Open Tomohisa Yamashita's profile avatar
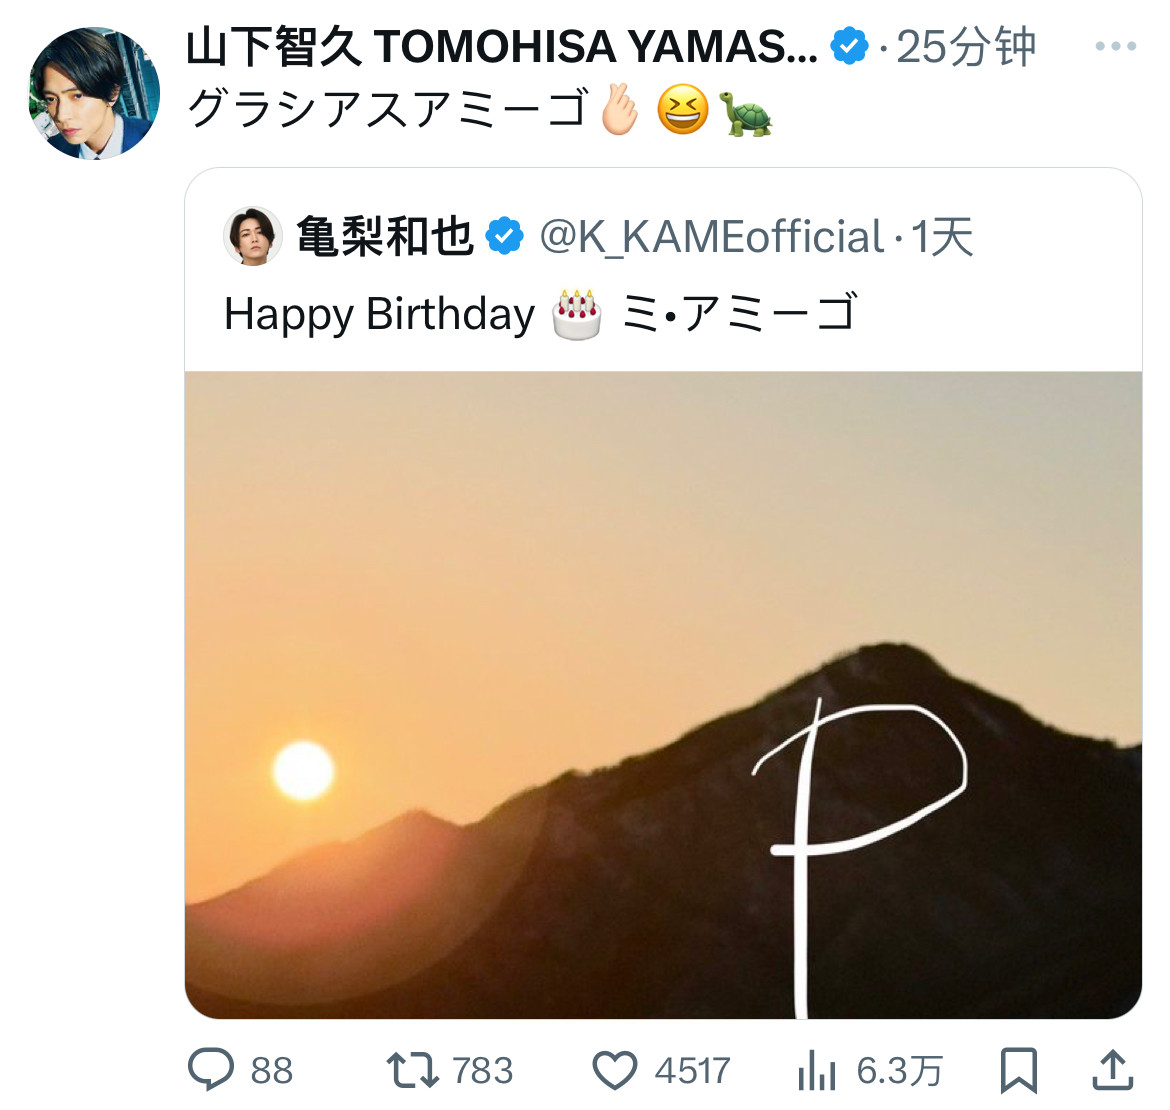Viewport: 1170px width, 1110px height. (94, 94)
